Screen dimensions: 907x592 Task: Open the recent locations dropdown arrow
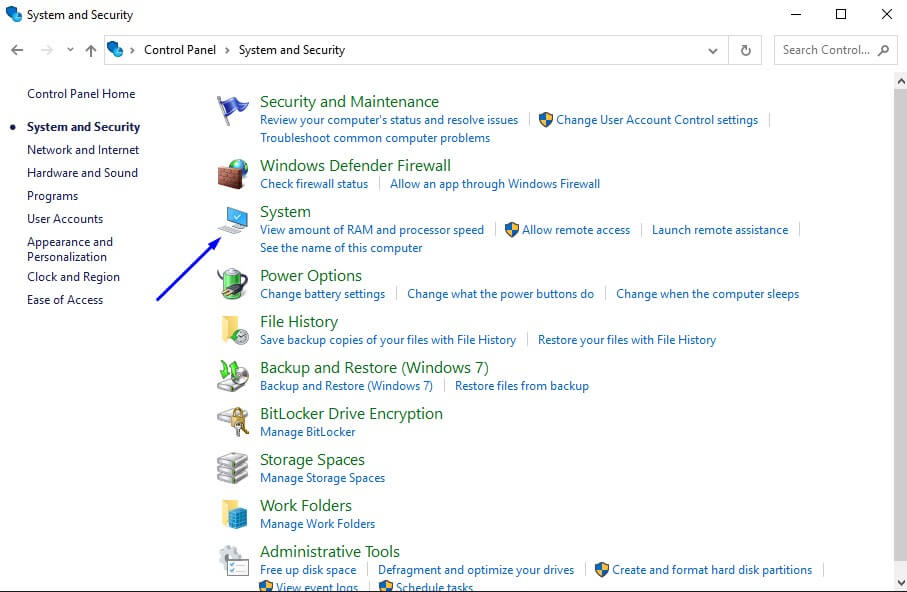point(70,50)
